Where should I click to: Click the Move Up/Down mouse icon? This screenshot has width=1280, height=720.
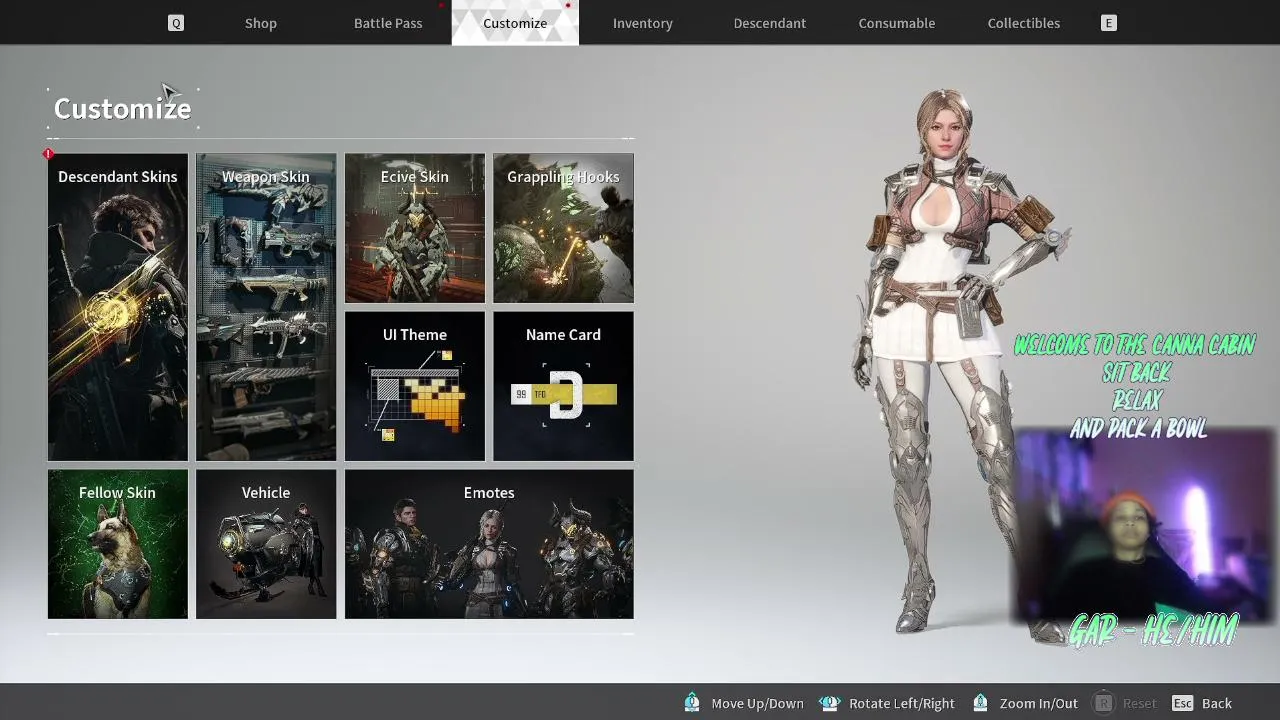click(x=692, y=703)
